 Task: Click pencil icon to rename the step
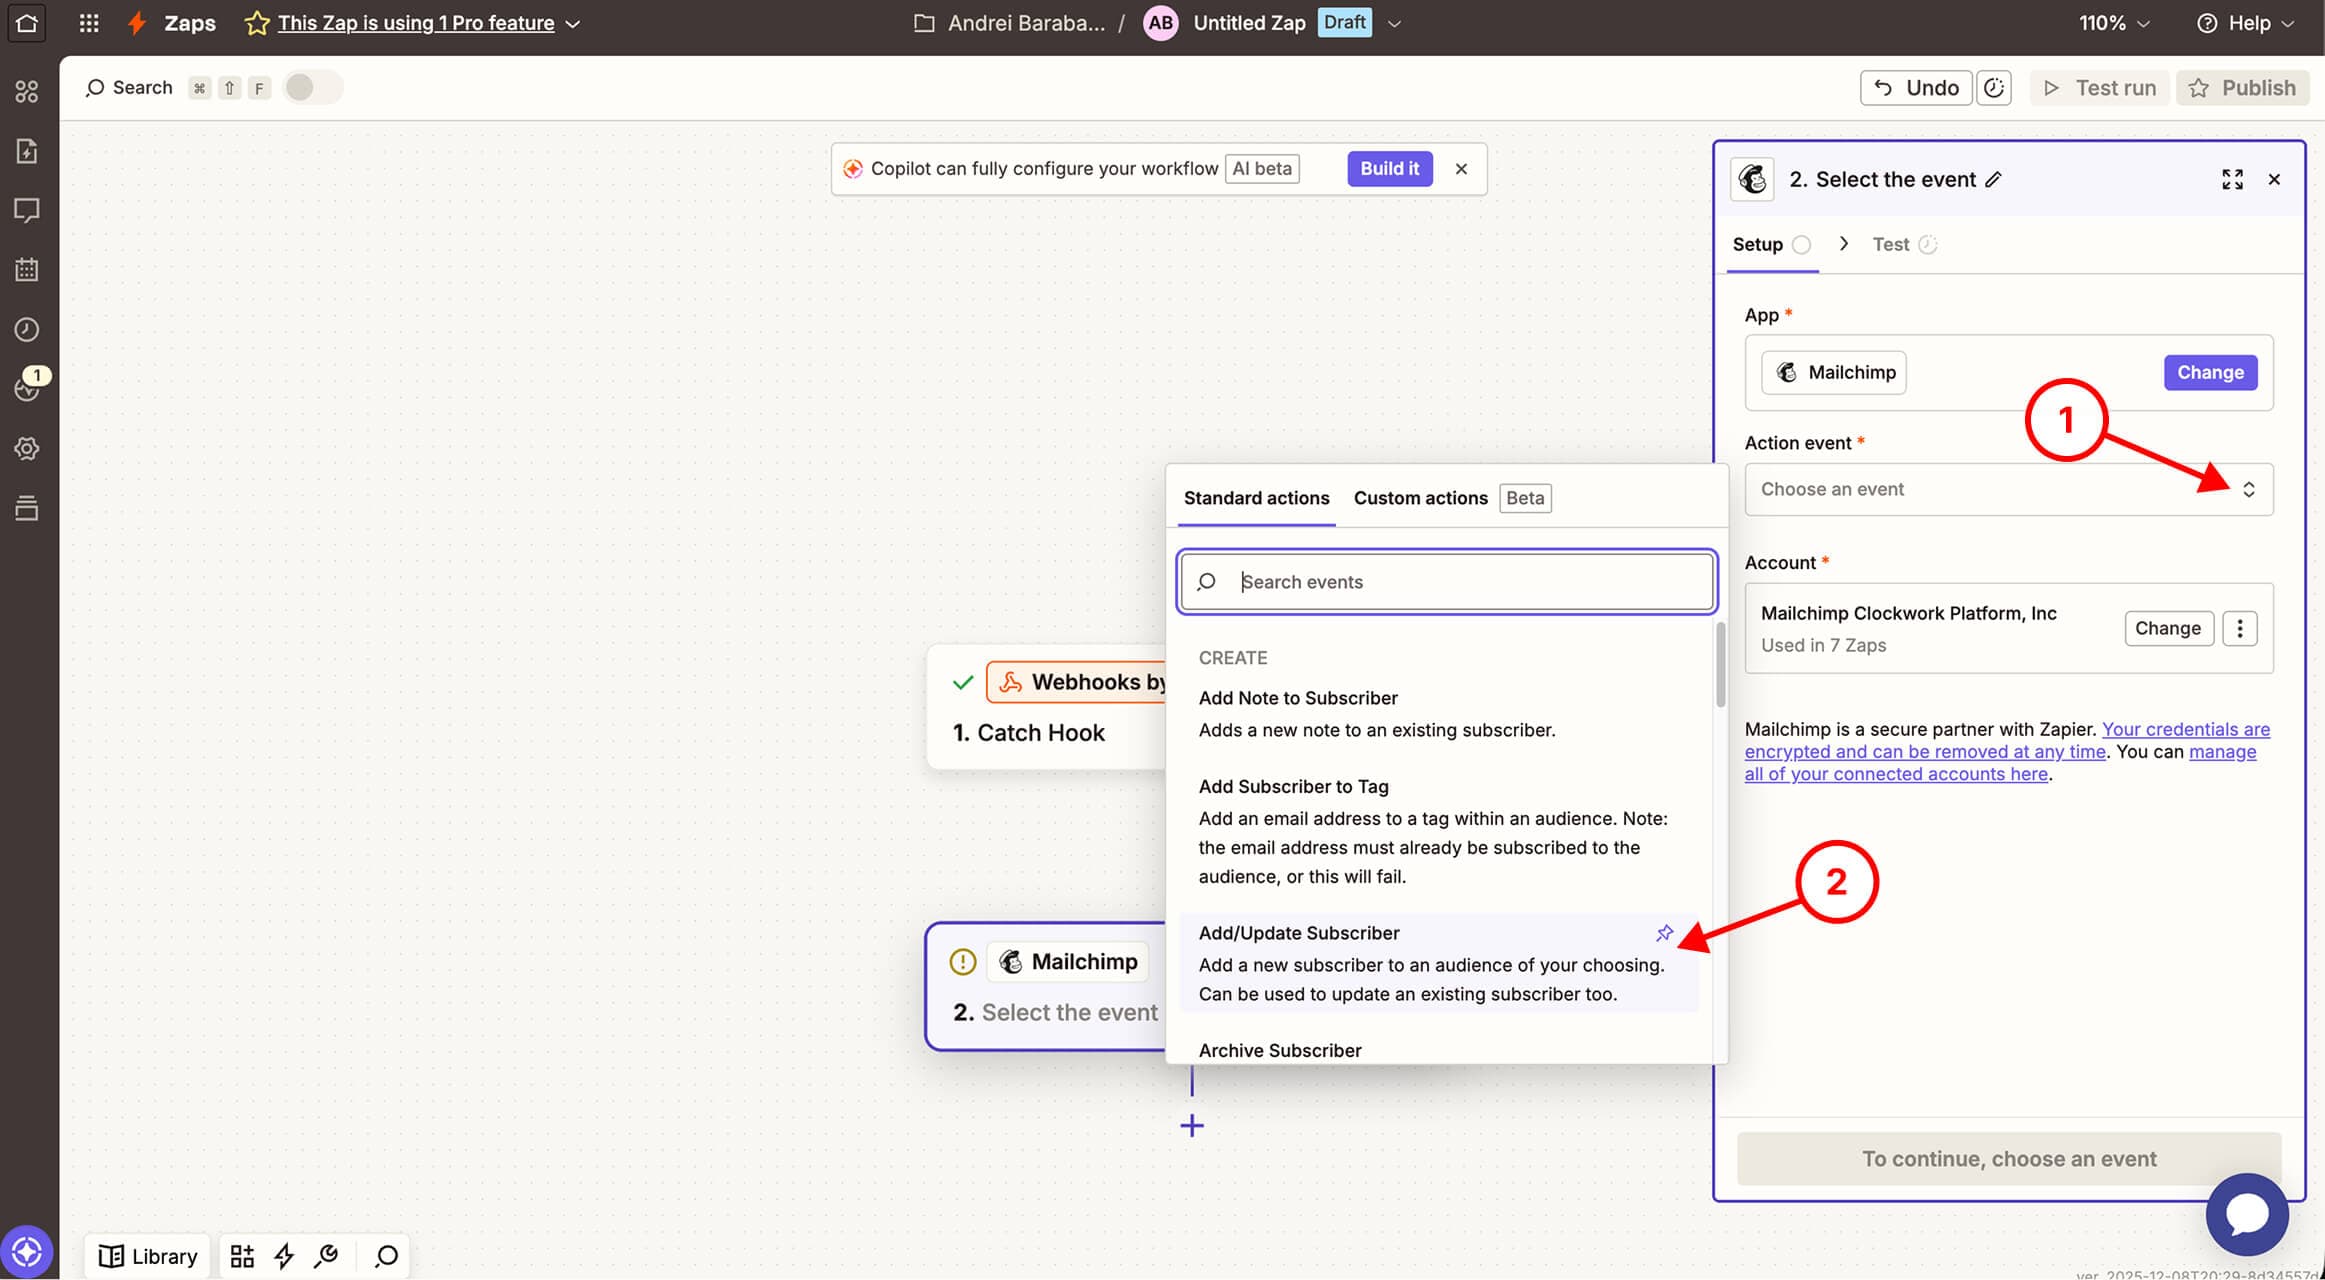(x=1993, y=180)
